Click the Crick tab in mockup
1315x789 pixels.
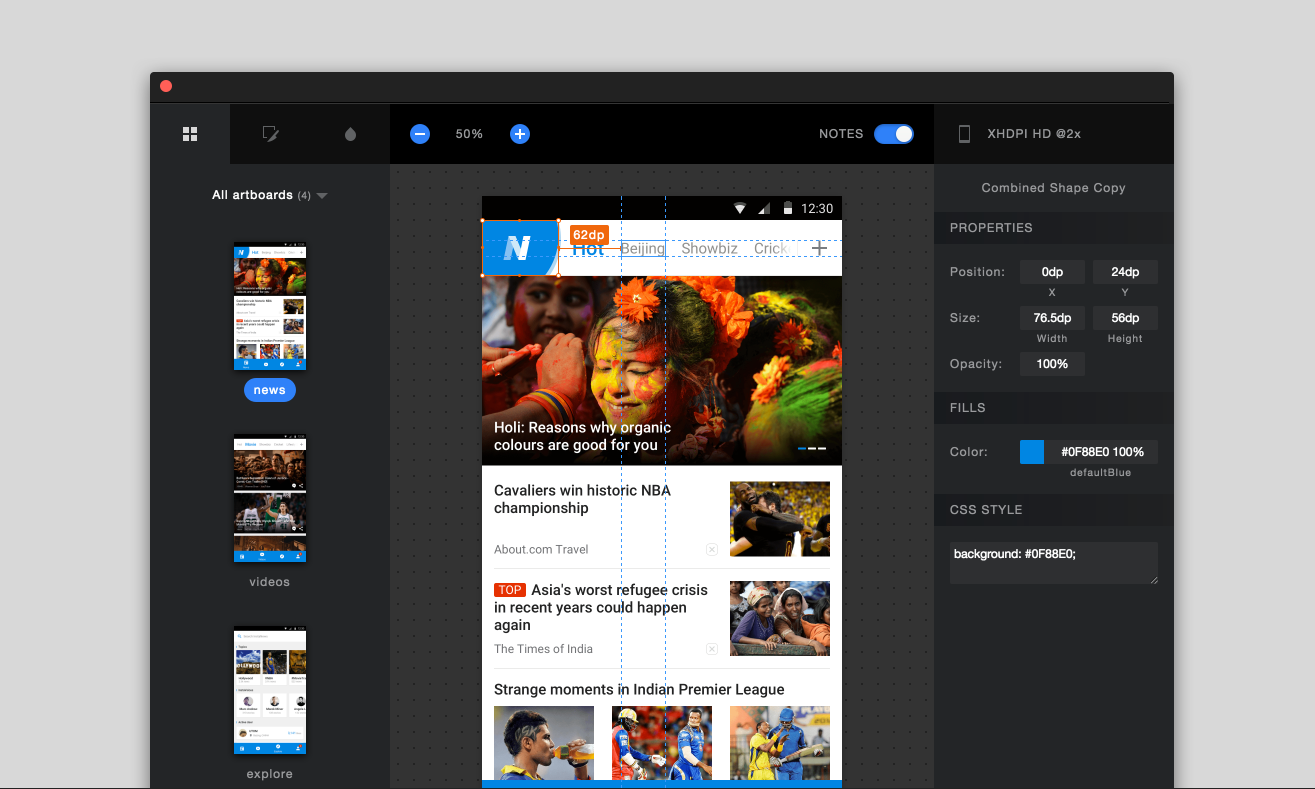771,248
